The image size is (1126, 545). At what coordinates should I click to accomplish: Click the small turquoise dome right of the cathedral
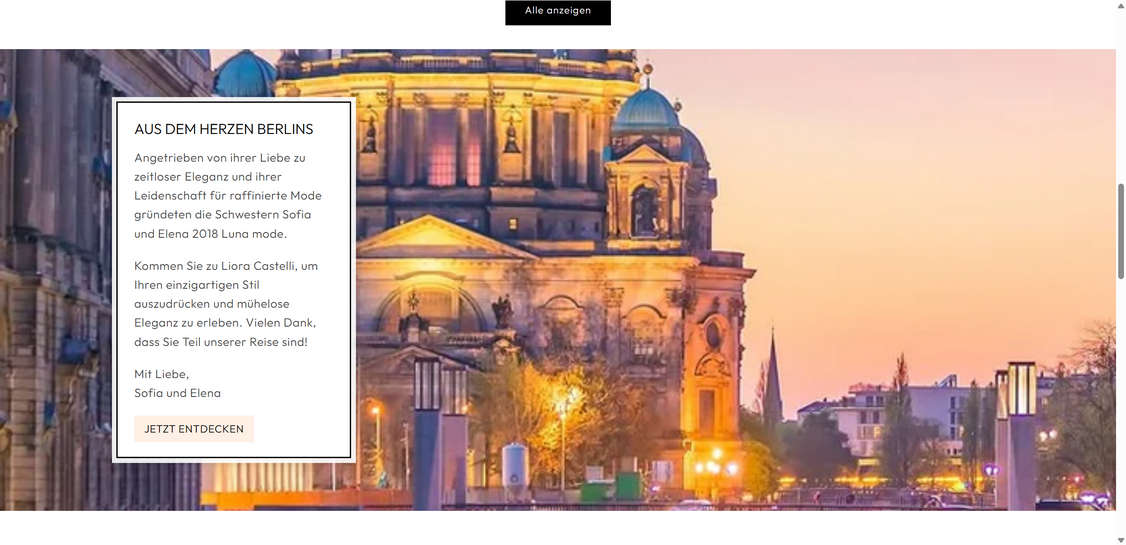647,108
